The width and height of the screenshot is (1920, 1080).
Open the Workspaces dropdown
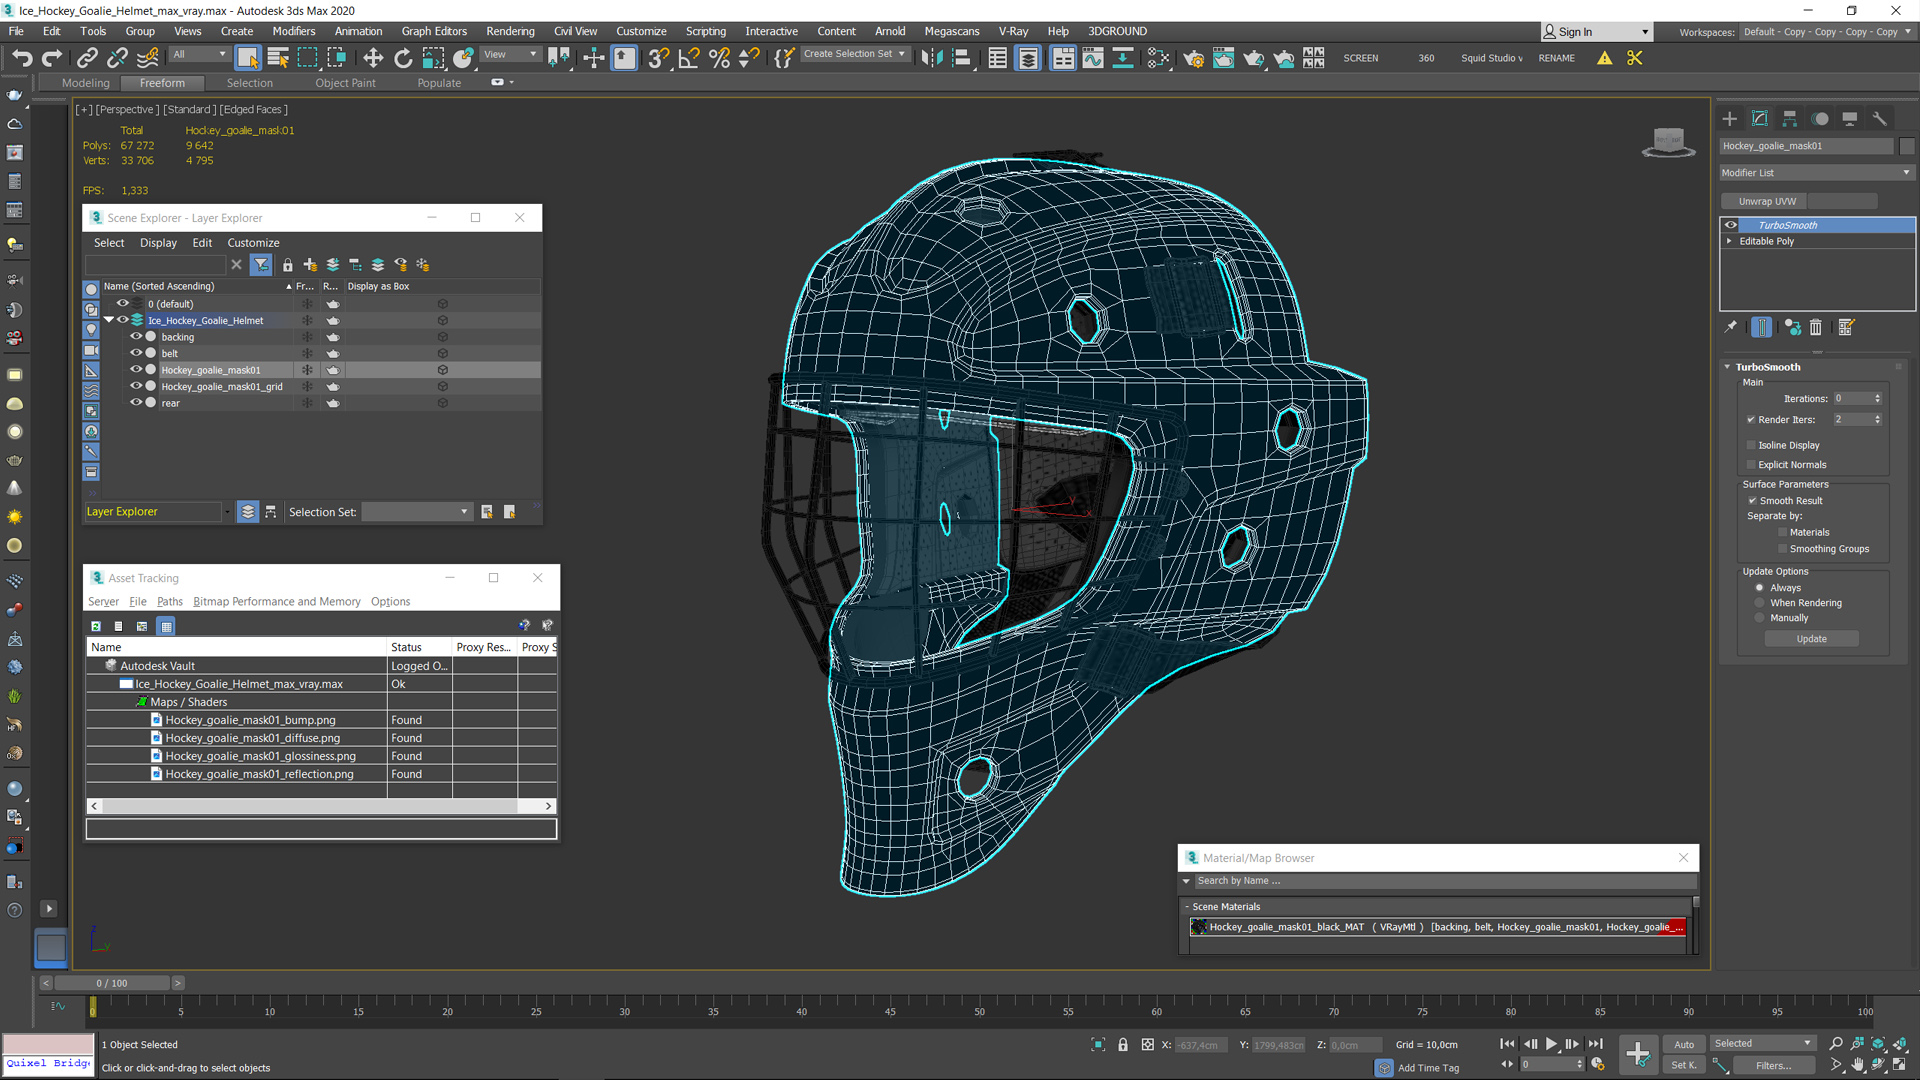click(1826, 32)
